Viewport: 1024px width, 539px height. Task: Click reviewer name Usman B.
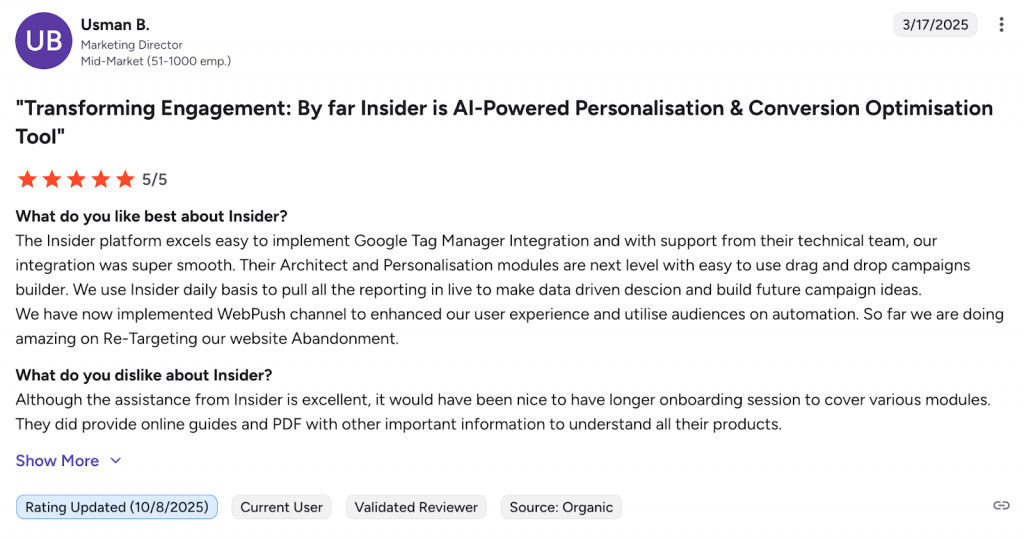(115, 25)
